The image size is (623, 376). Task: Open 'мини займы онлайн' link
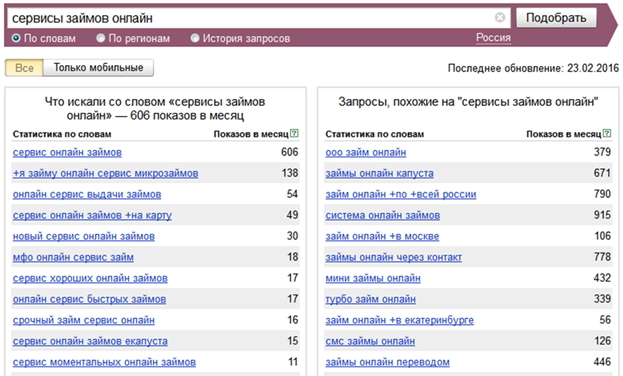point(373,278)
